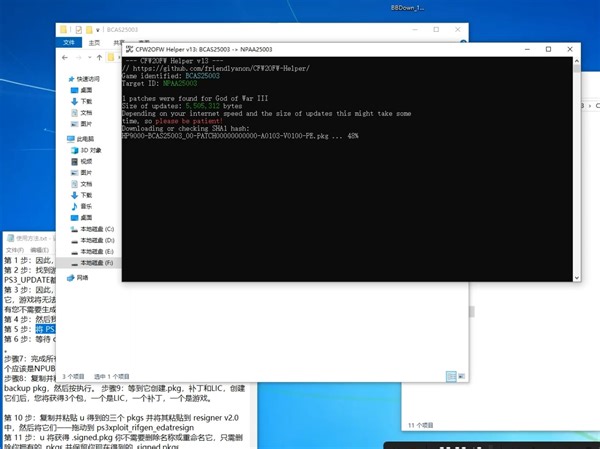This screenshot has width=600, height=449.
Task: Maximize the BCAS25003 Explorer window
Action: tap(436, 29)
